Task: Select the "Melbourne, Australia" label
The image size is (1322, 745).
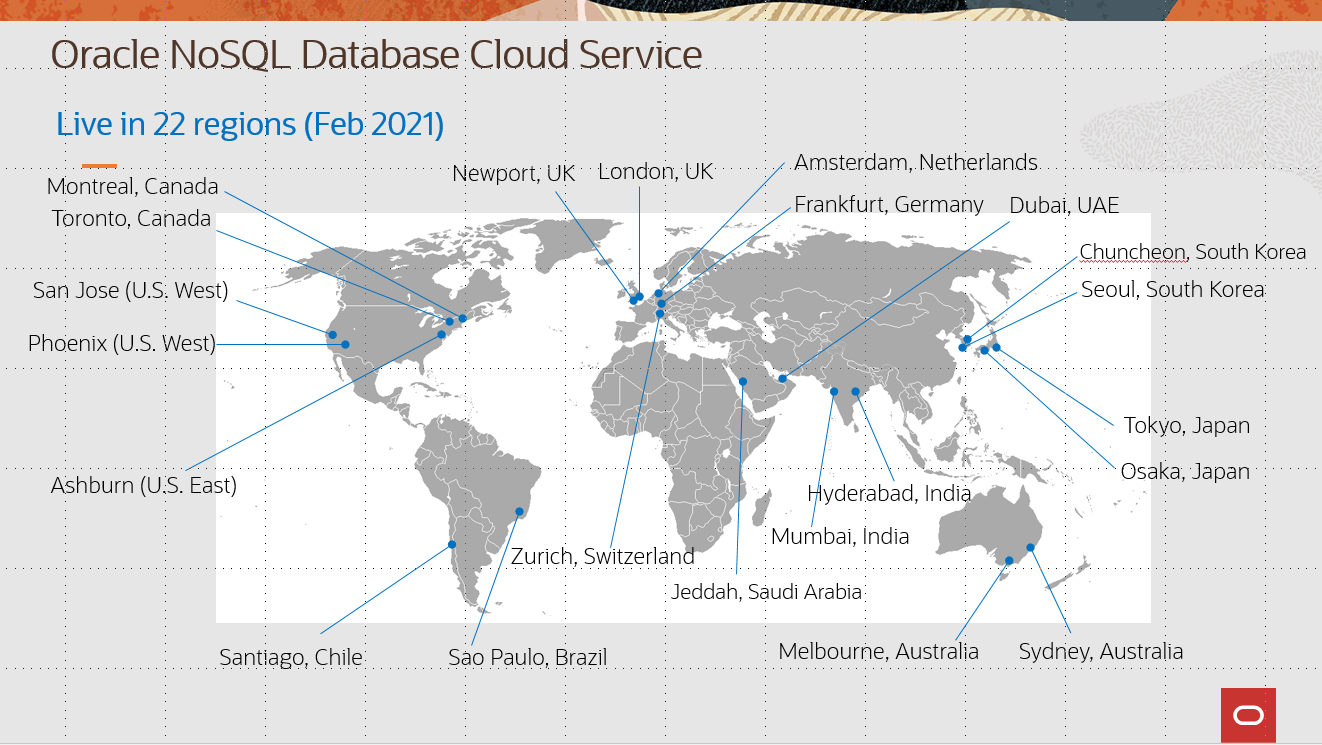Action: (x=879, y=652)
